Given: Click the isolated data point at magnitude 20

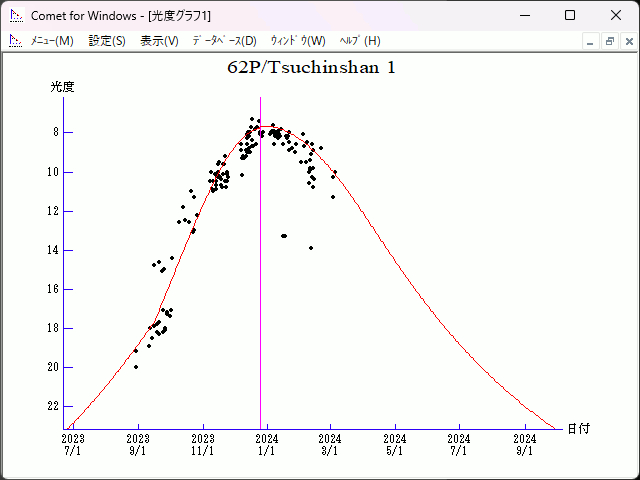Looking at the screenshot, I should [x=136, y=367].
